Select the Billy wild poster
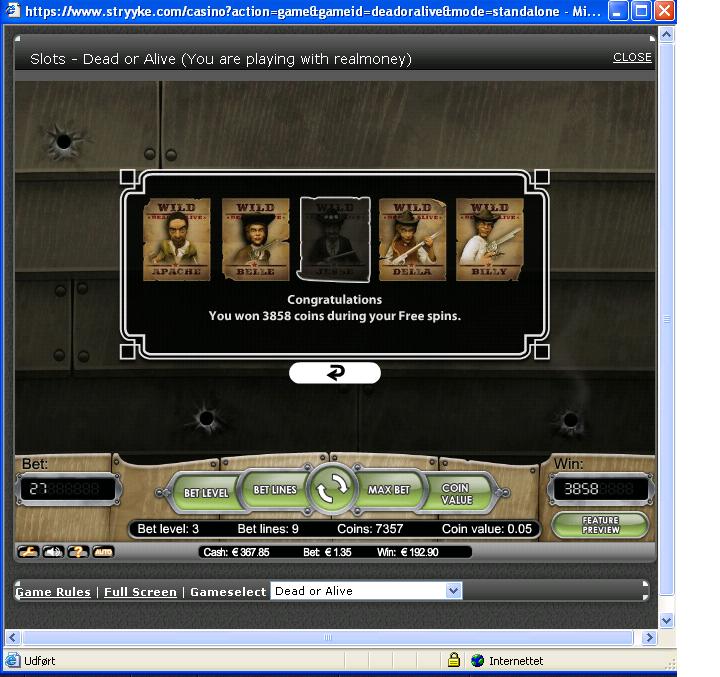This screenshot has width=720, height=677. tap(490, 239)
